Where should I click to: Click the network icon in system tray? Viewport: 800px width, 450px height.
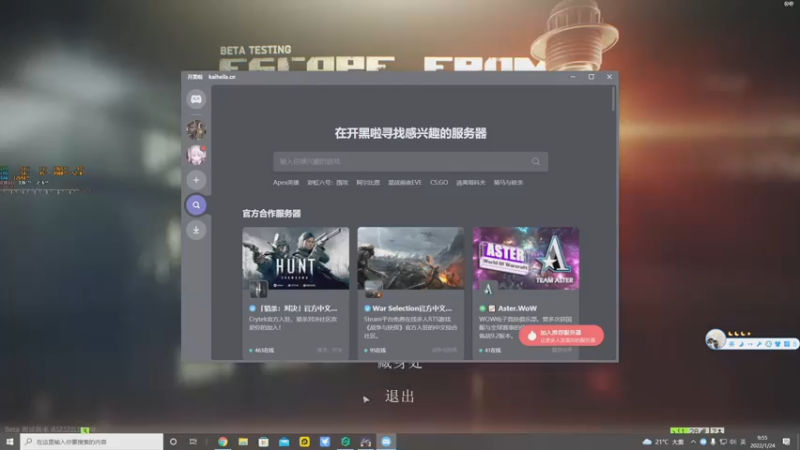point(723,442)
